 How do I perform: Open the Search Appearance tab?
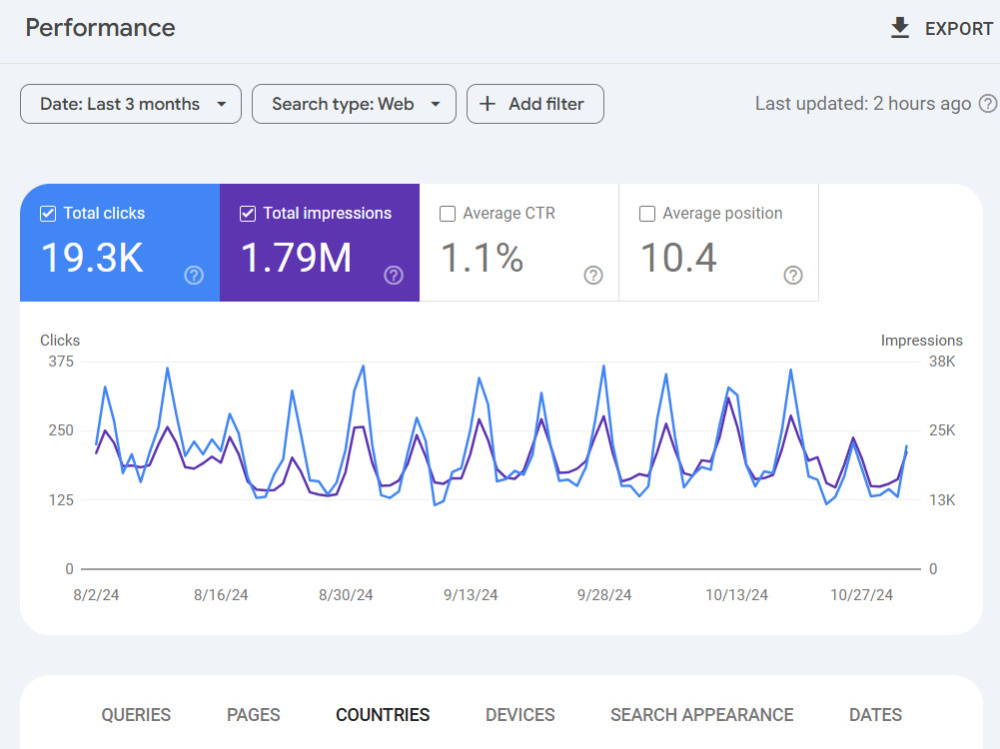click(x=702, y=715)
